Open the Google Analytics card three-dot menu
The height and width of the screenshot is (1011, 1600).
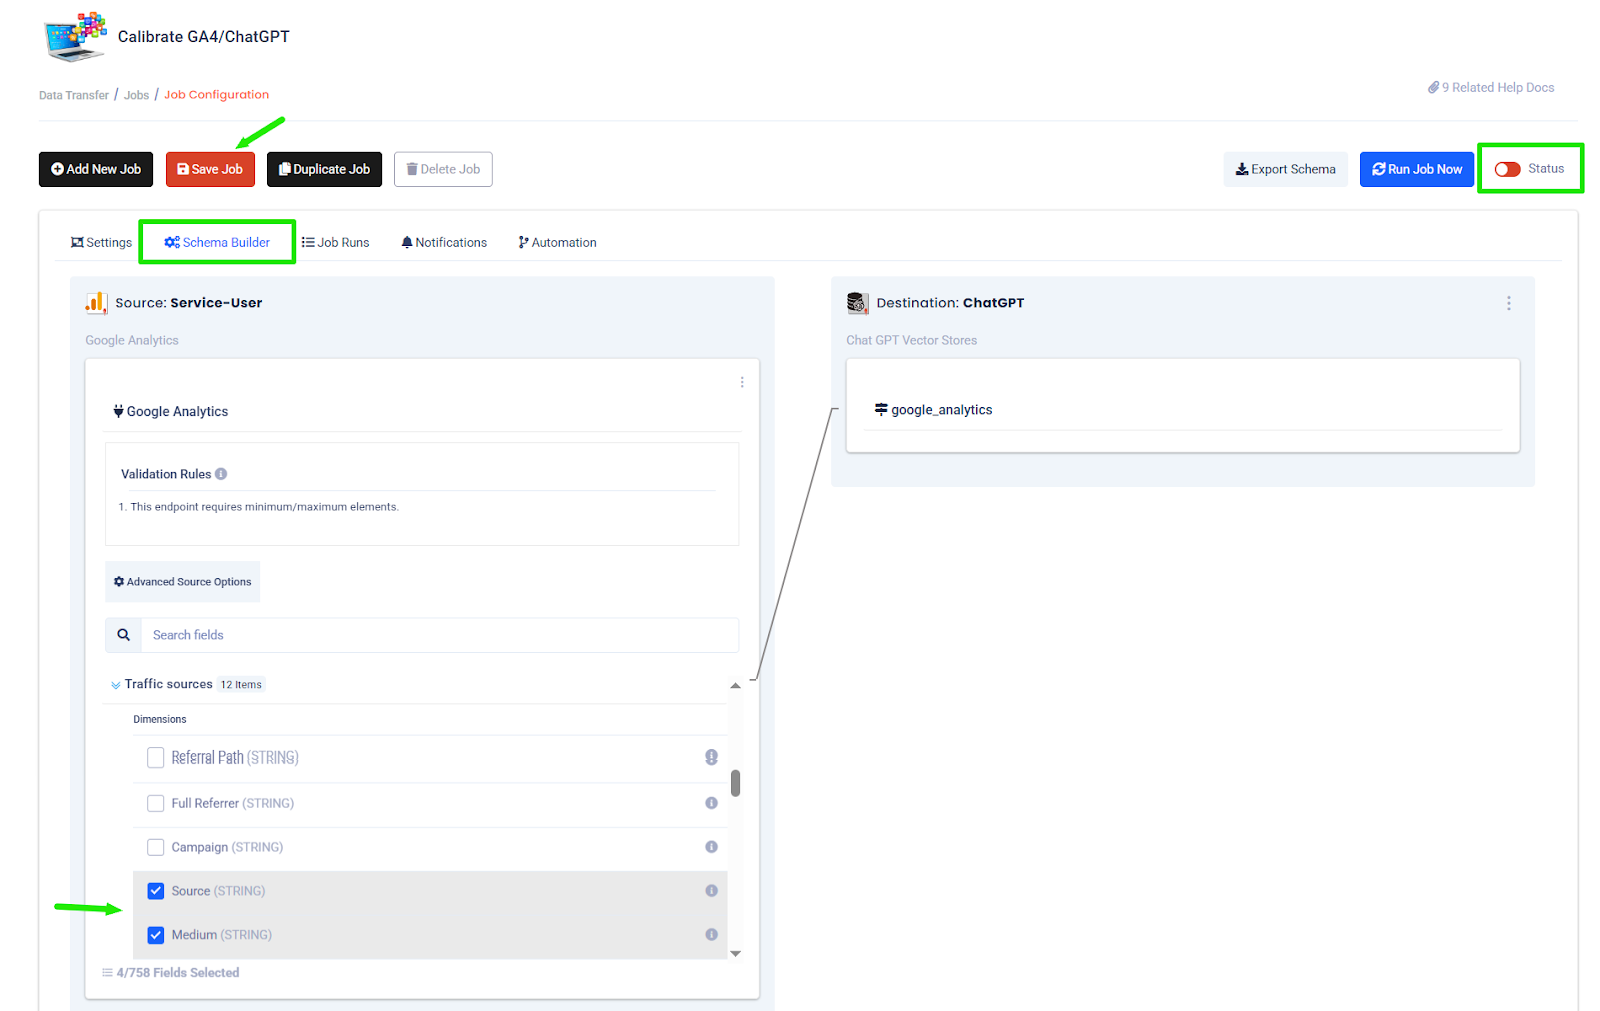click(742, 382)
